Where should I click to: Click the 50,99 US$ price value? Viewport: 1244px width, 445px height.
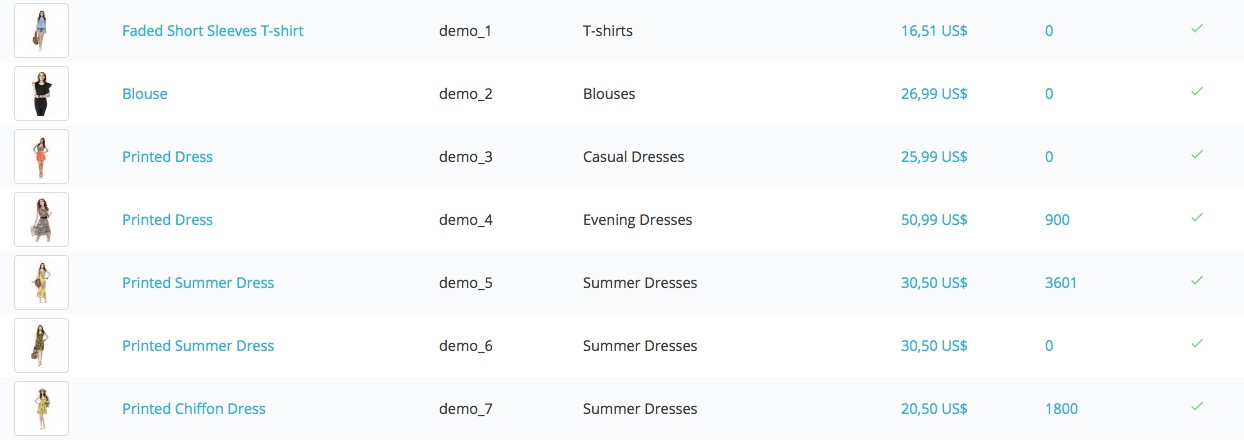pos(934,220)
